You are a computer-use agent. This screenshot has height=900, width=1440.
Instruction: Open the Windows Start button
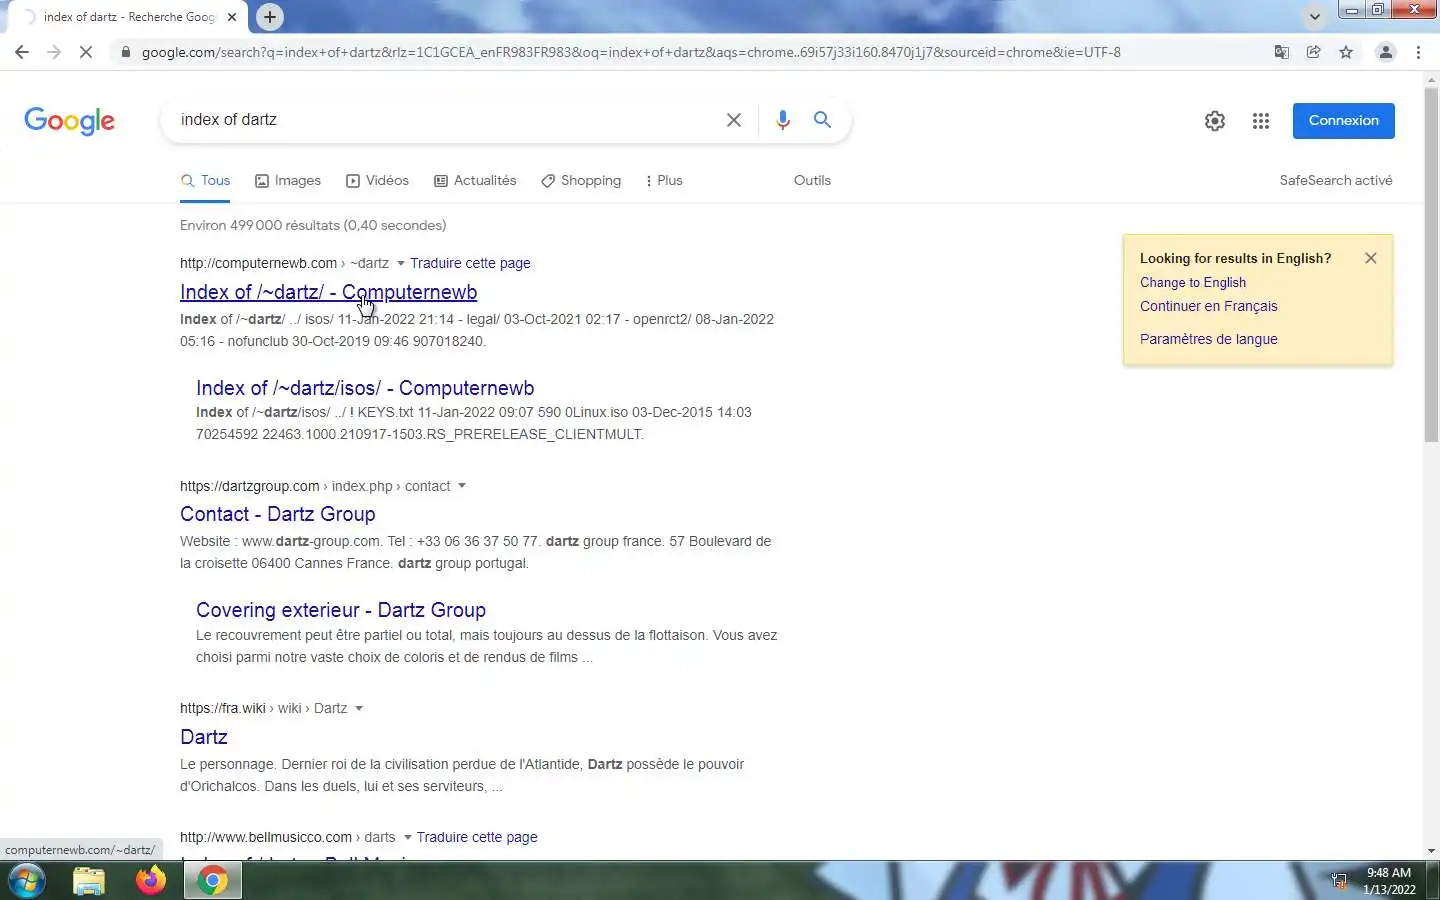coord(26,881)
